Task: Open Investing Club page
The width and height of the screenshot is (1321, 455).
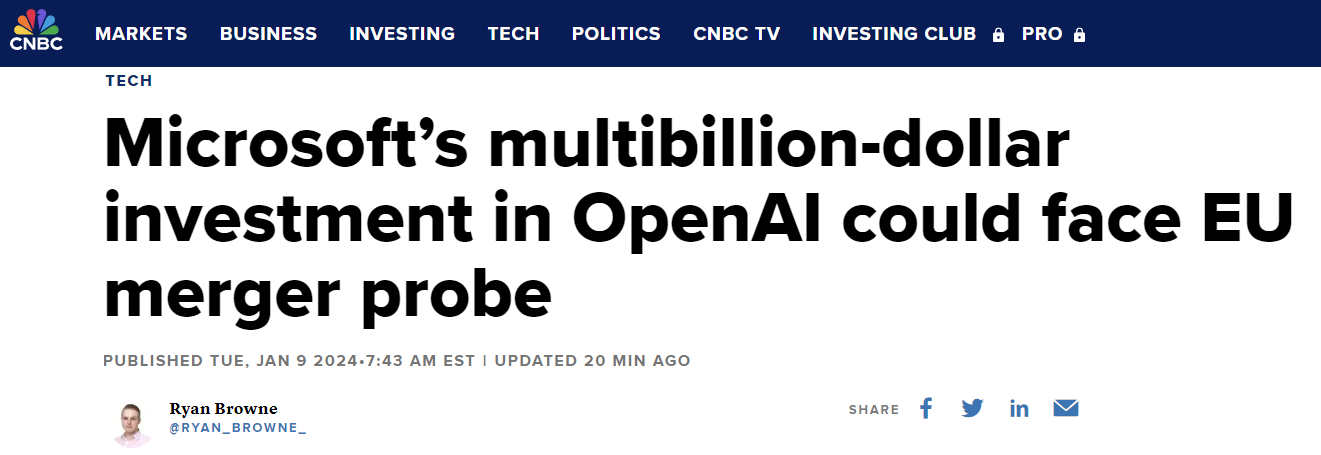Action: (x=893, y=34)
